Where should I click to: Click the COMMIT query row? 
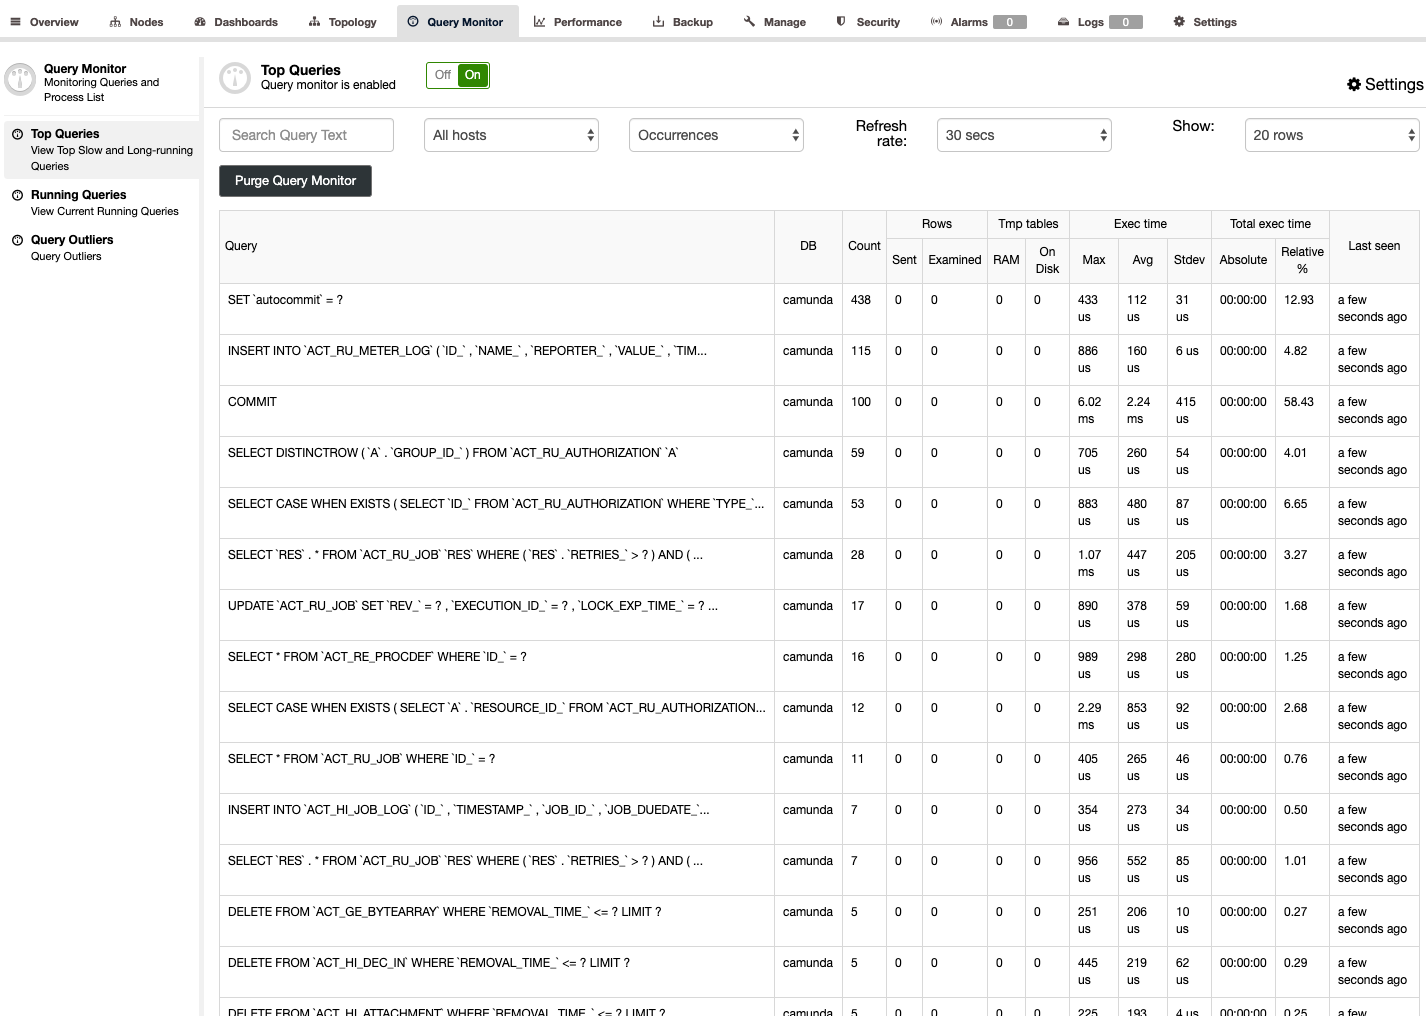[252, 402]
